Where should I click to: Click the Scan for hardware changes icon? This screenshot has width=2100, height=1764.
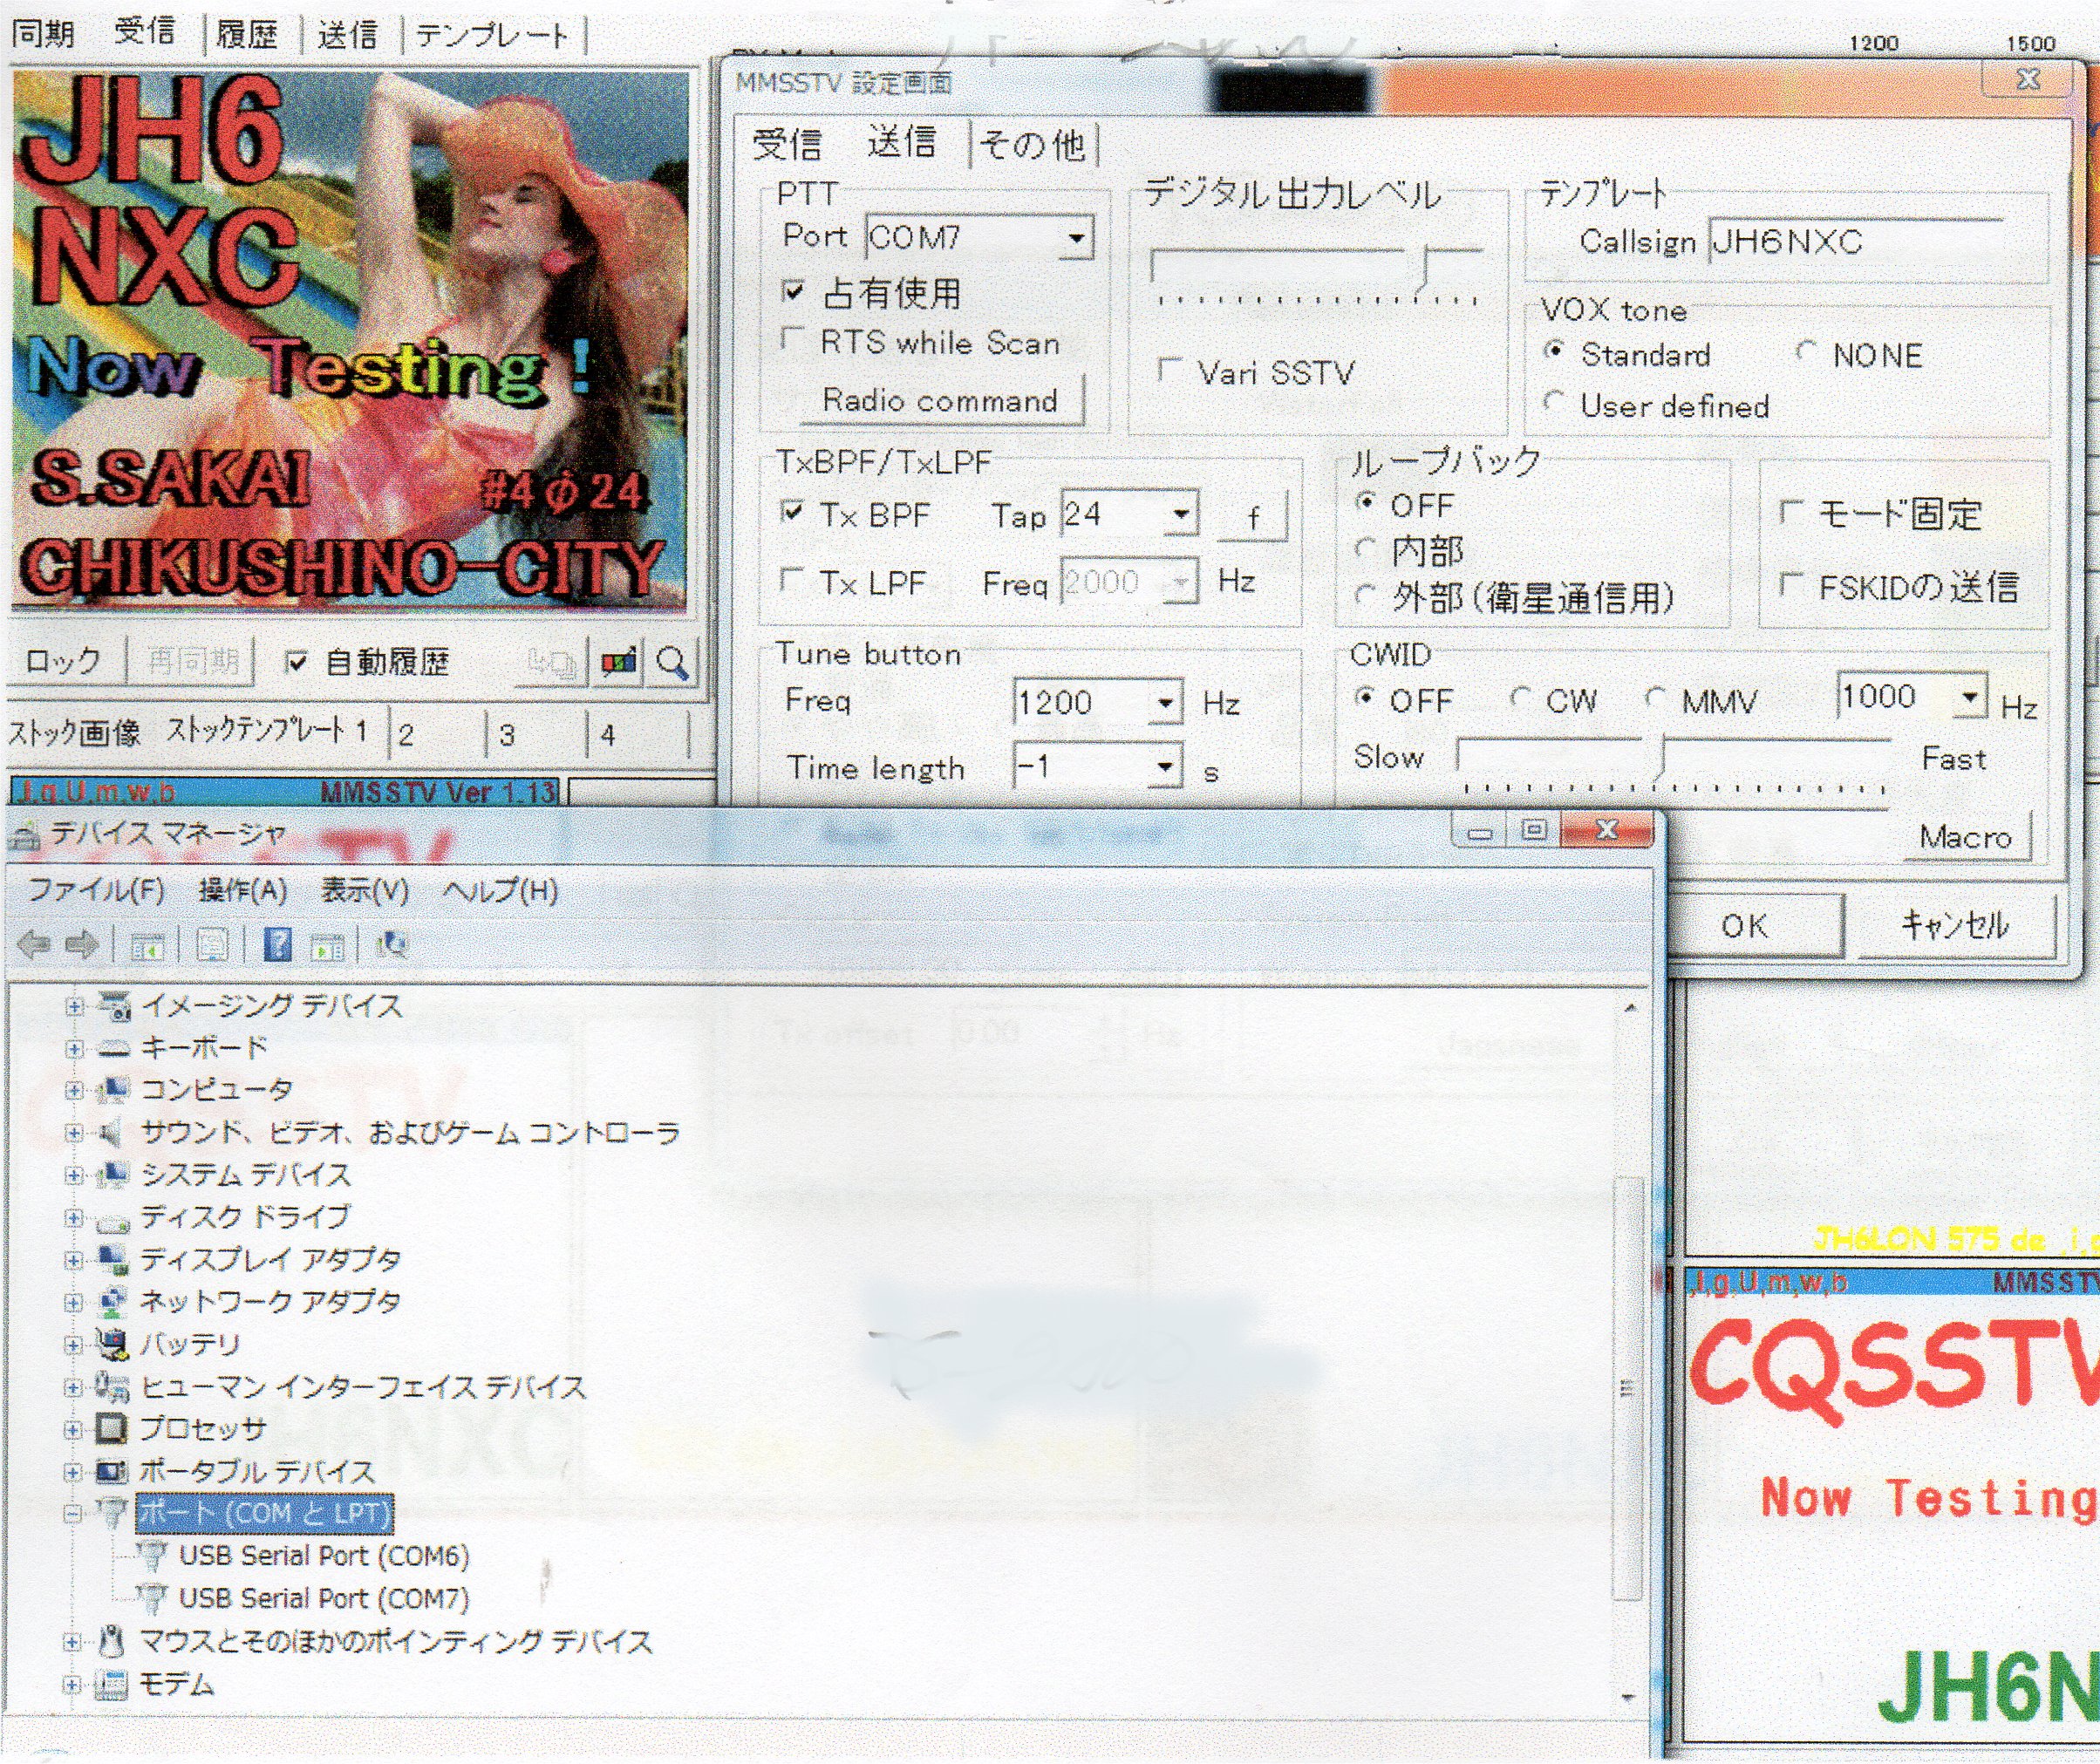[x=393, y=945]
